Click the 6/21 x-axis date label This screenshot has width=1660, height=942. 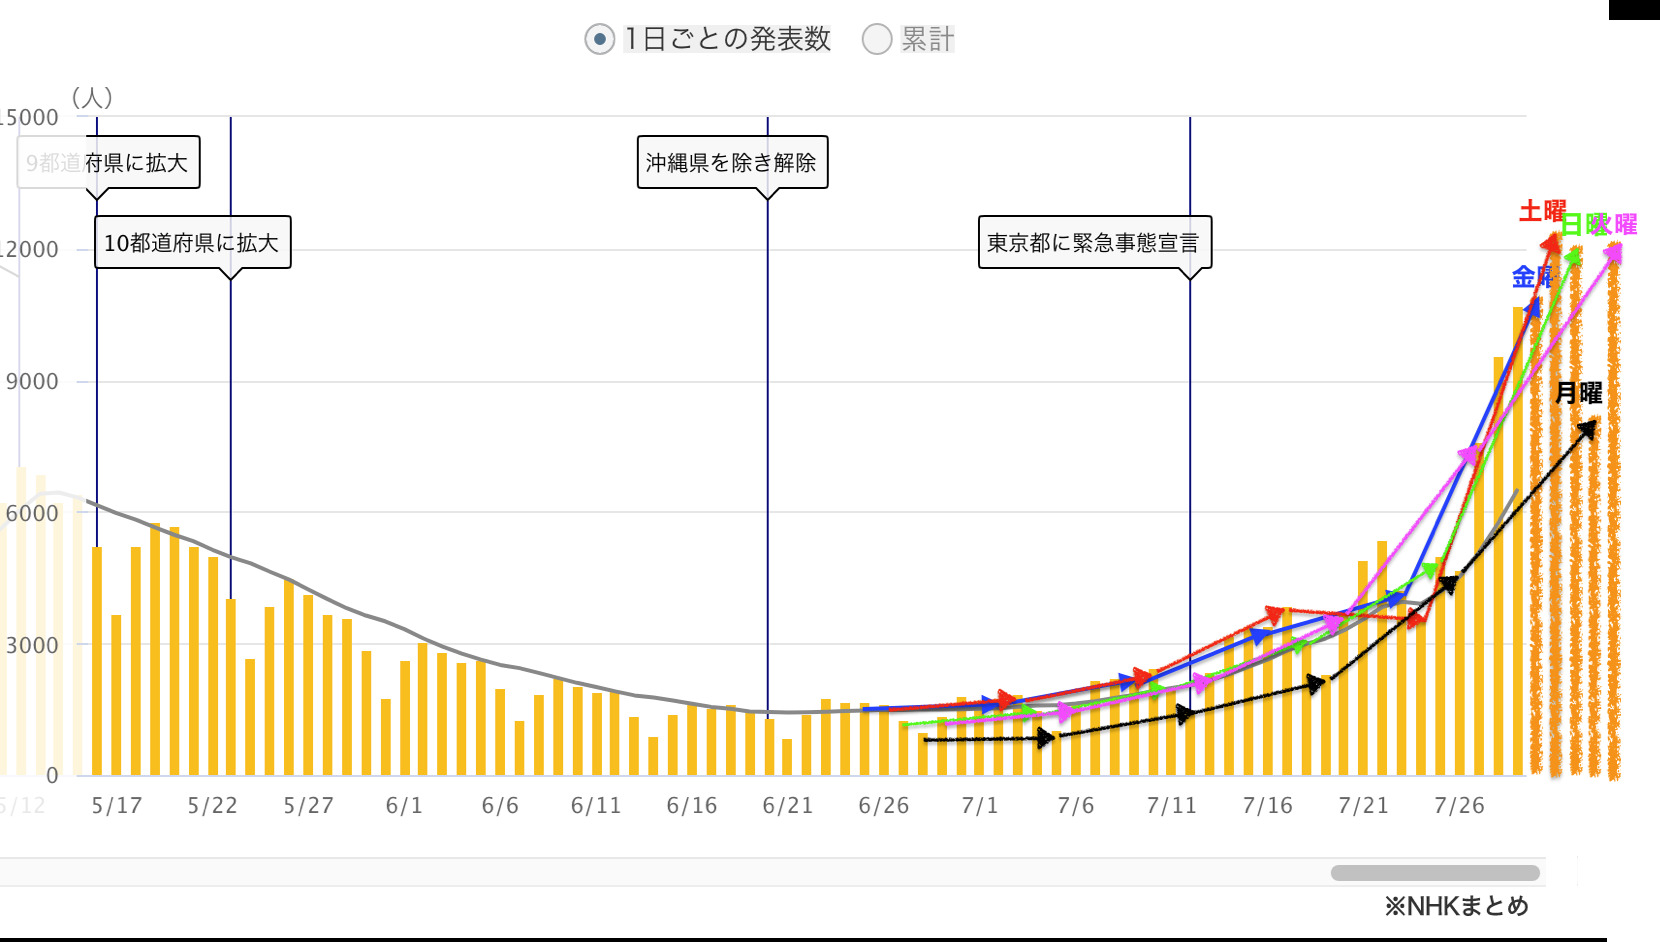pyautogui.click(x=787, y=806)
